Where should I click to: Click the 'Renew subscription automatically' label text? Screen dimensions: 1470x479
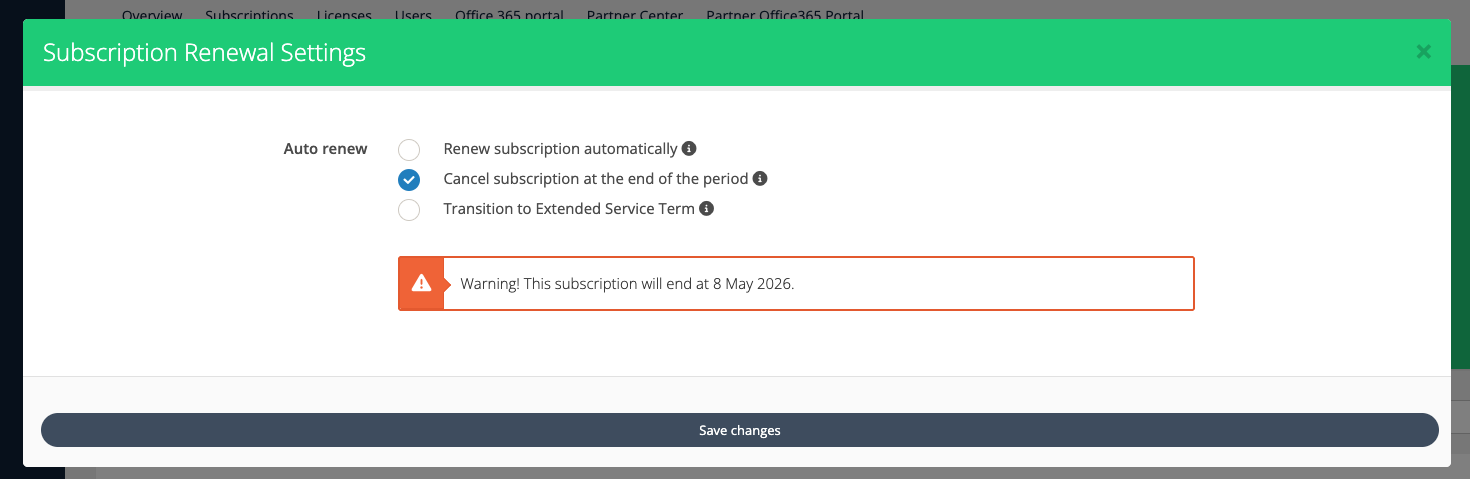tap(560, 149)
